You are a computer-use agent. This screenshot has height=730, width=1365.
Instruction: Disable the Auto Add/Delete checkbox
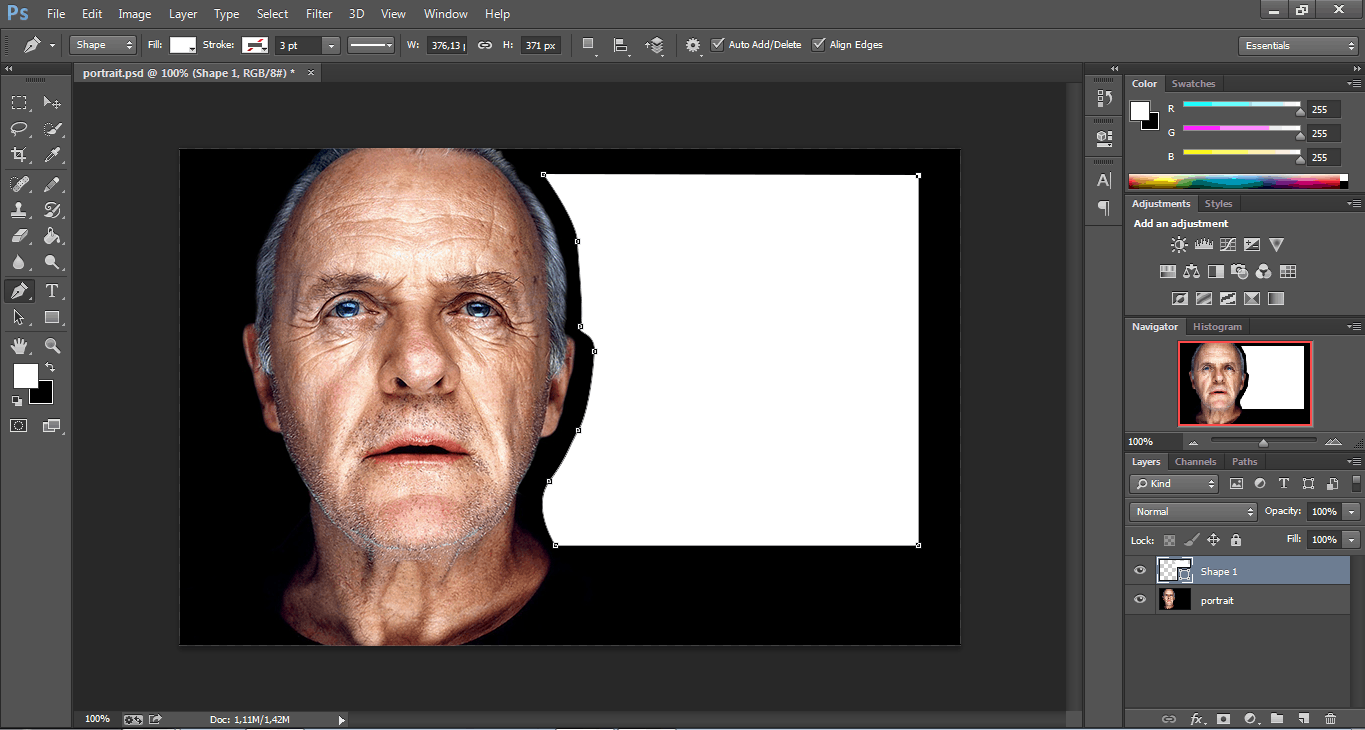point(718,45)
